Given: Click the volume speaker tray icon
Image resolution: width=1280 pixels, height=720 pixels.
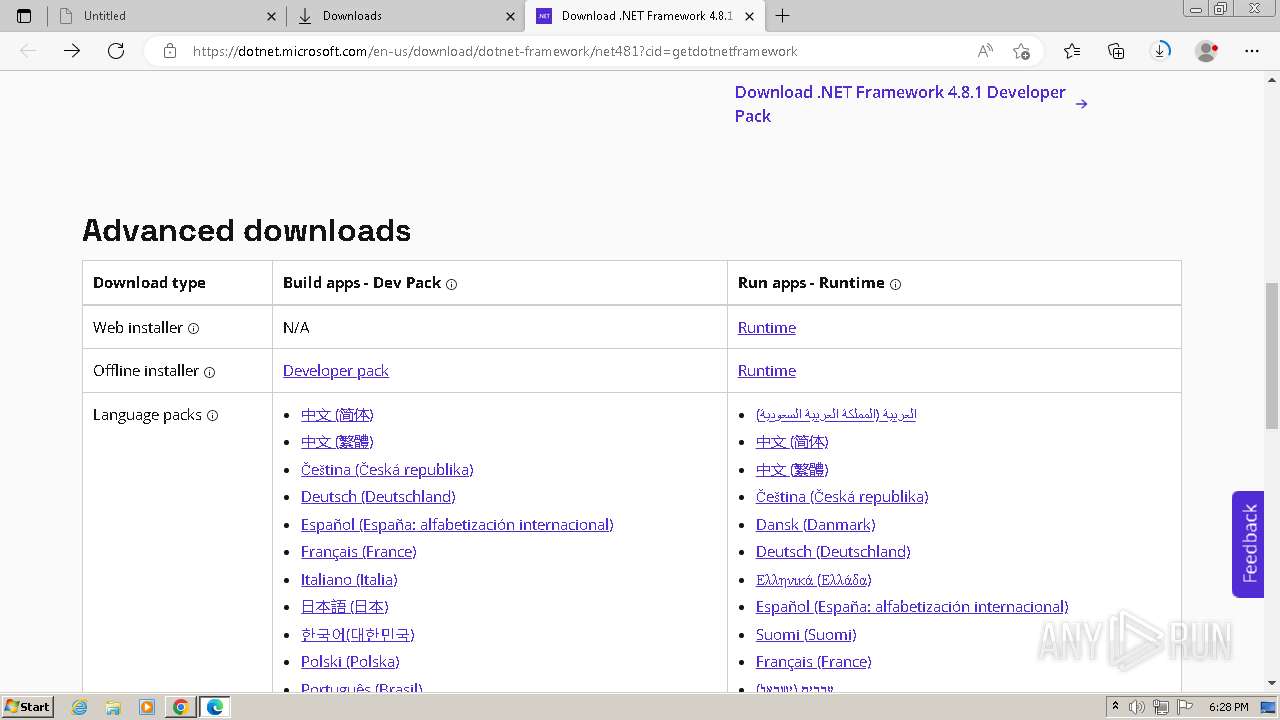Looking at the screenshot, I should pos(1137,707).
